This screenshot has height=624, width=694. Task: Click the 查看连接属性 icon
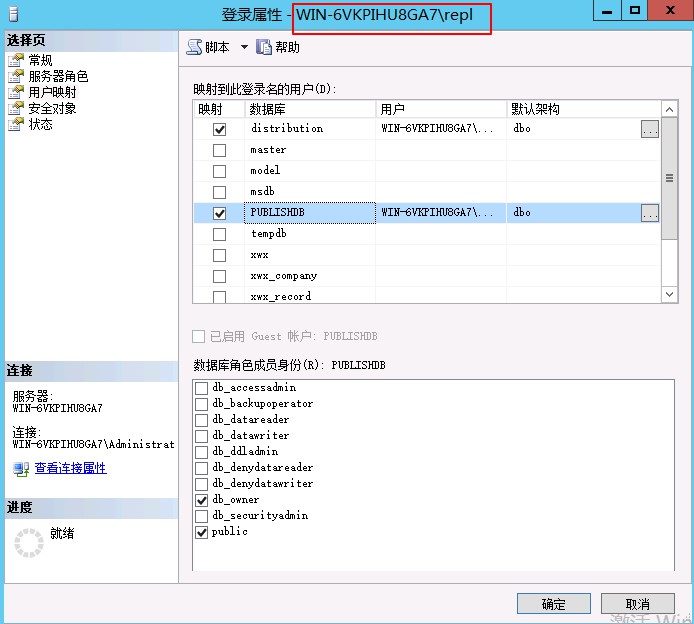click(21, 468)
